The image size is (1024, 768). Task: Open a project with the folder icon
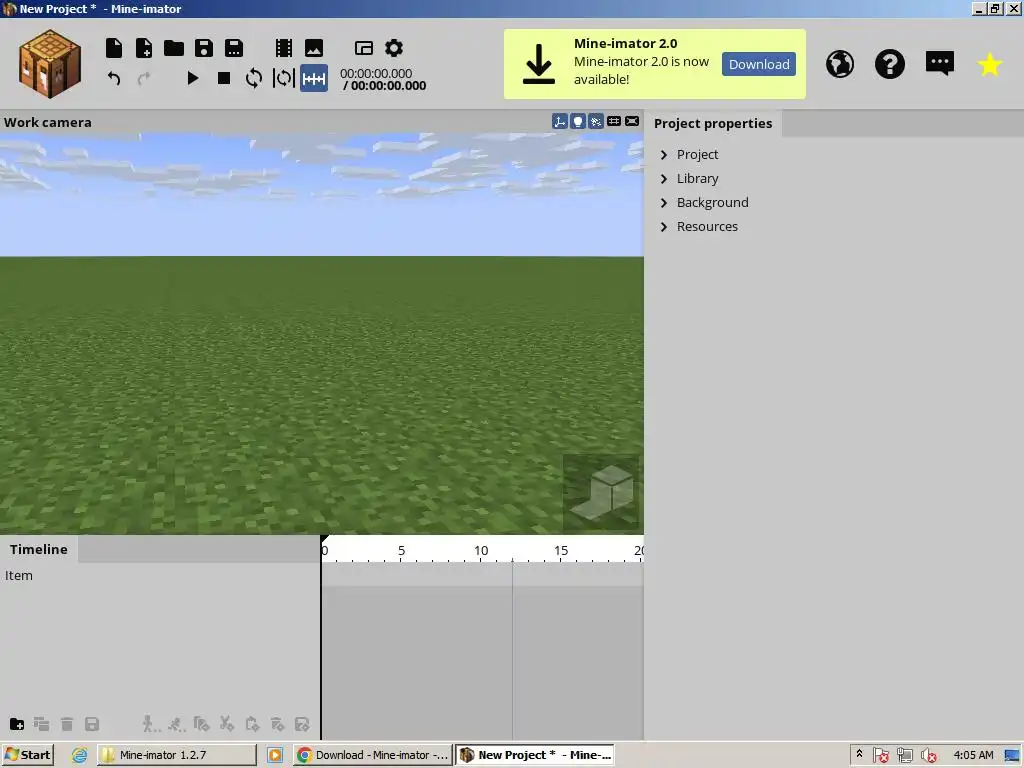point(174,48)
